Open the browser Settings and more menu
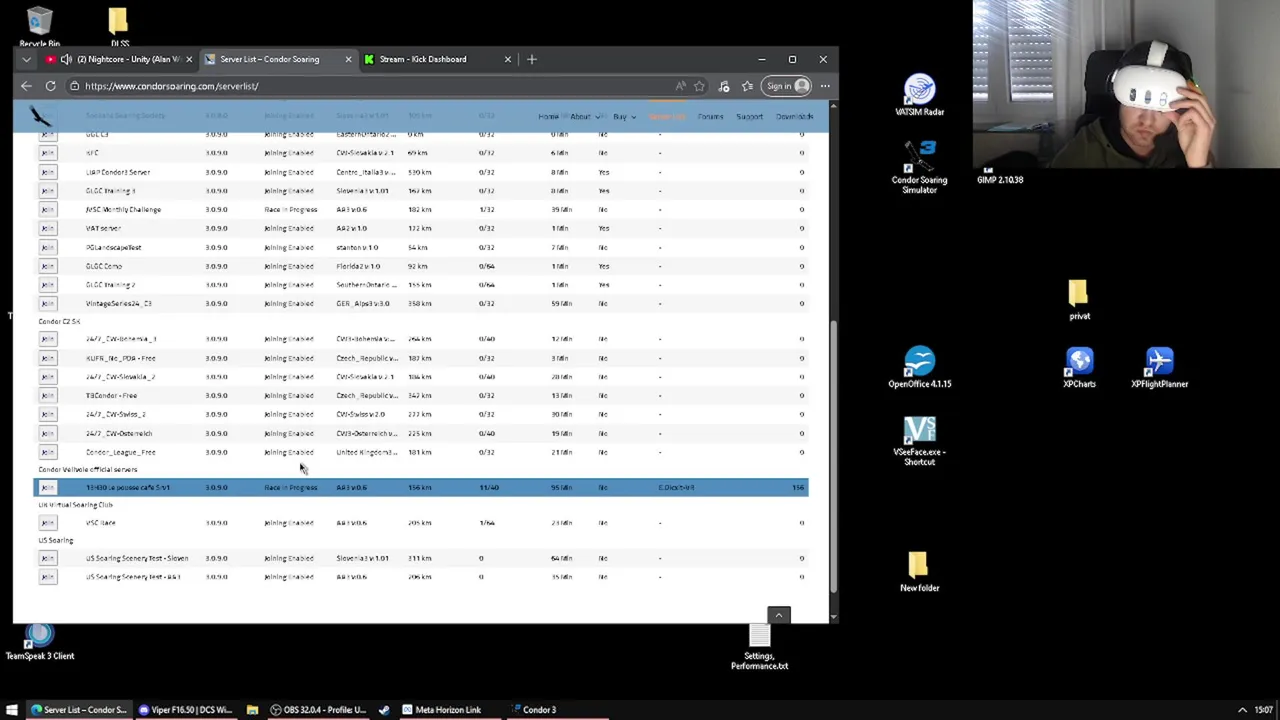 click(x=825, y=86)
